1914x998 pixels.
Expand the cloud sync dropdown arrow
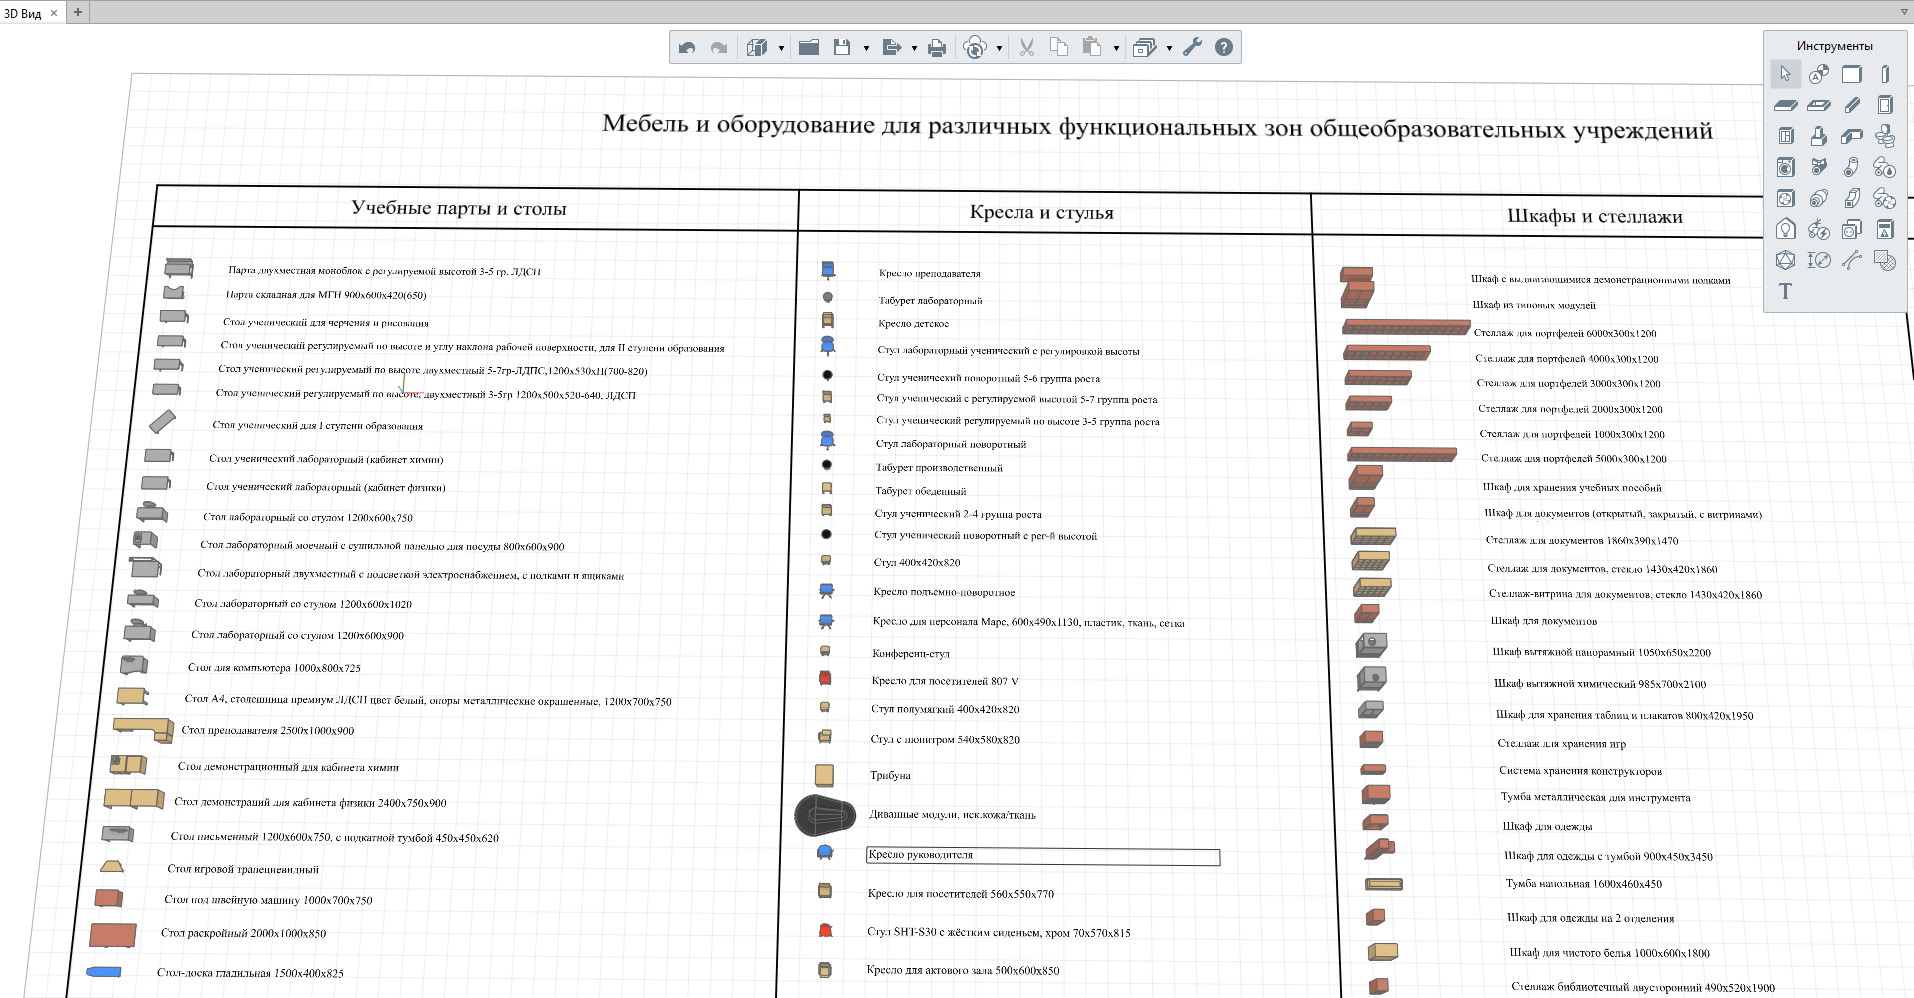click(x=999, y=48)
